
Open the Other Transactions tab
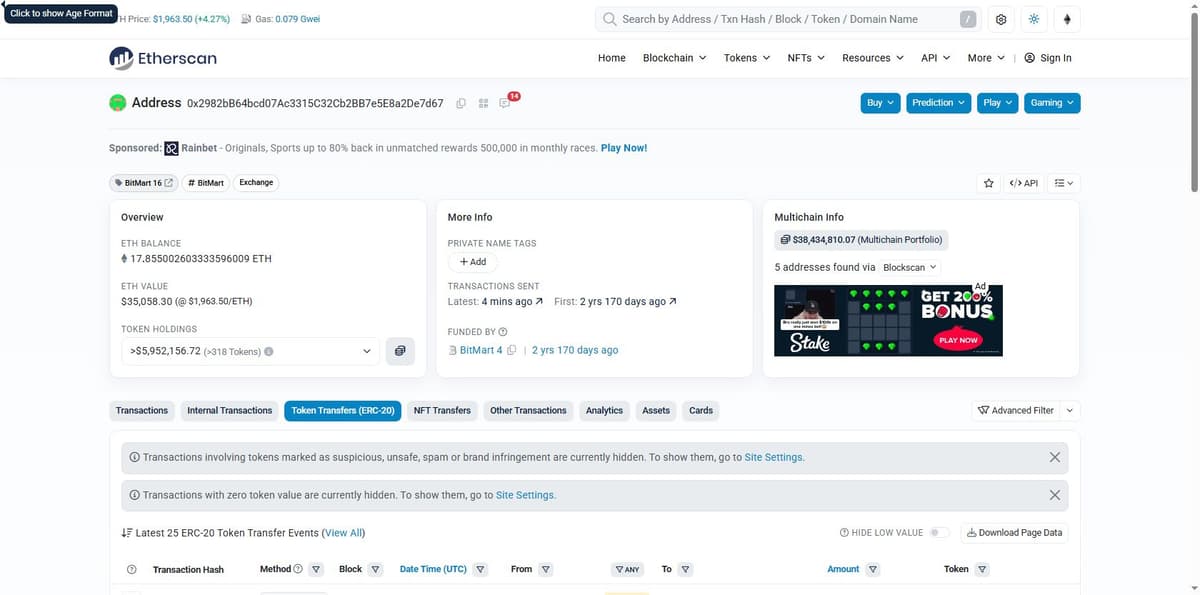pyautogui.click(x=528, y=410)
